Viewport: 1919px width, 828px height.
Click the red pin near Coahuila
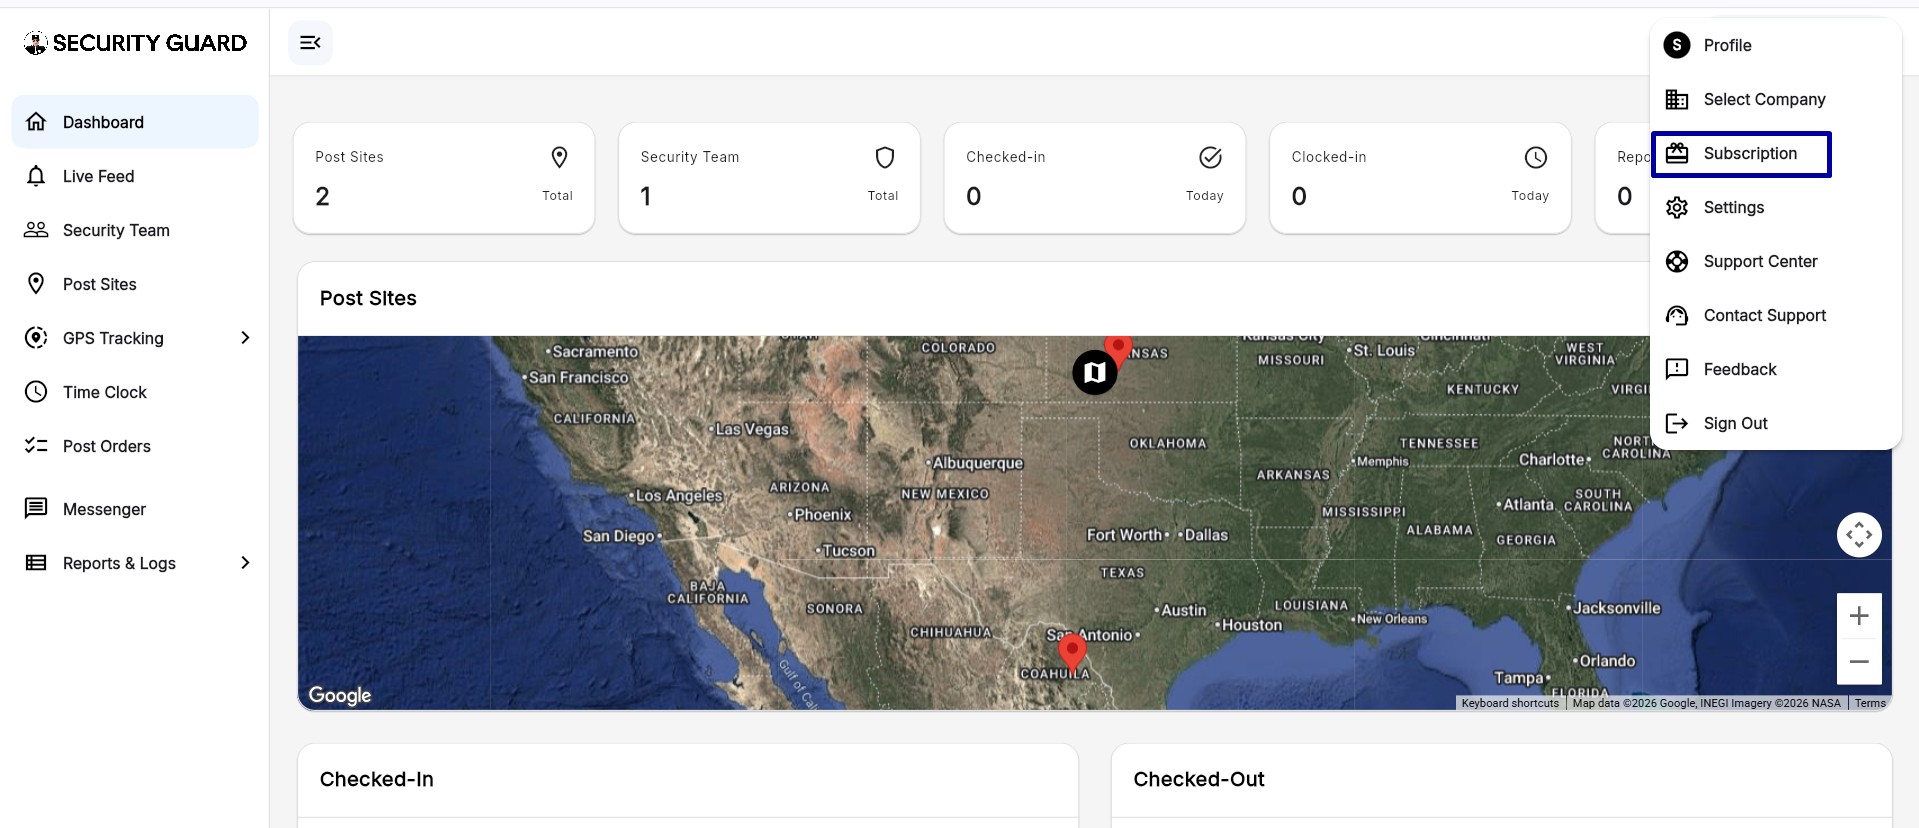coord(1072,653)
